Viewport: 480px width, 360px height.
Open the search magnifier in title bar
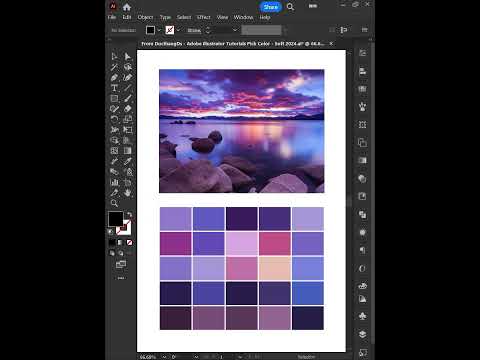pos(290,7)
